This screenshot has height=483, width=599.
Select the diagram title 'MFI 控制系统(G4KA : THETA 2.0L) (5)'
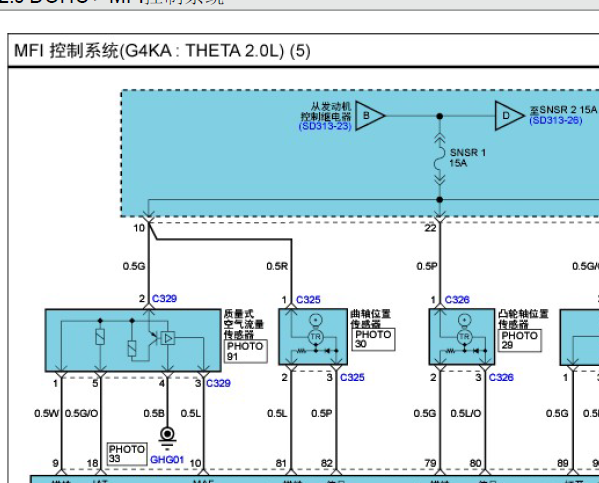point(162,51)
